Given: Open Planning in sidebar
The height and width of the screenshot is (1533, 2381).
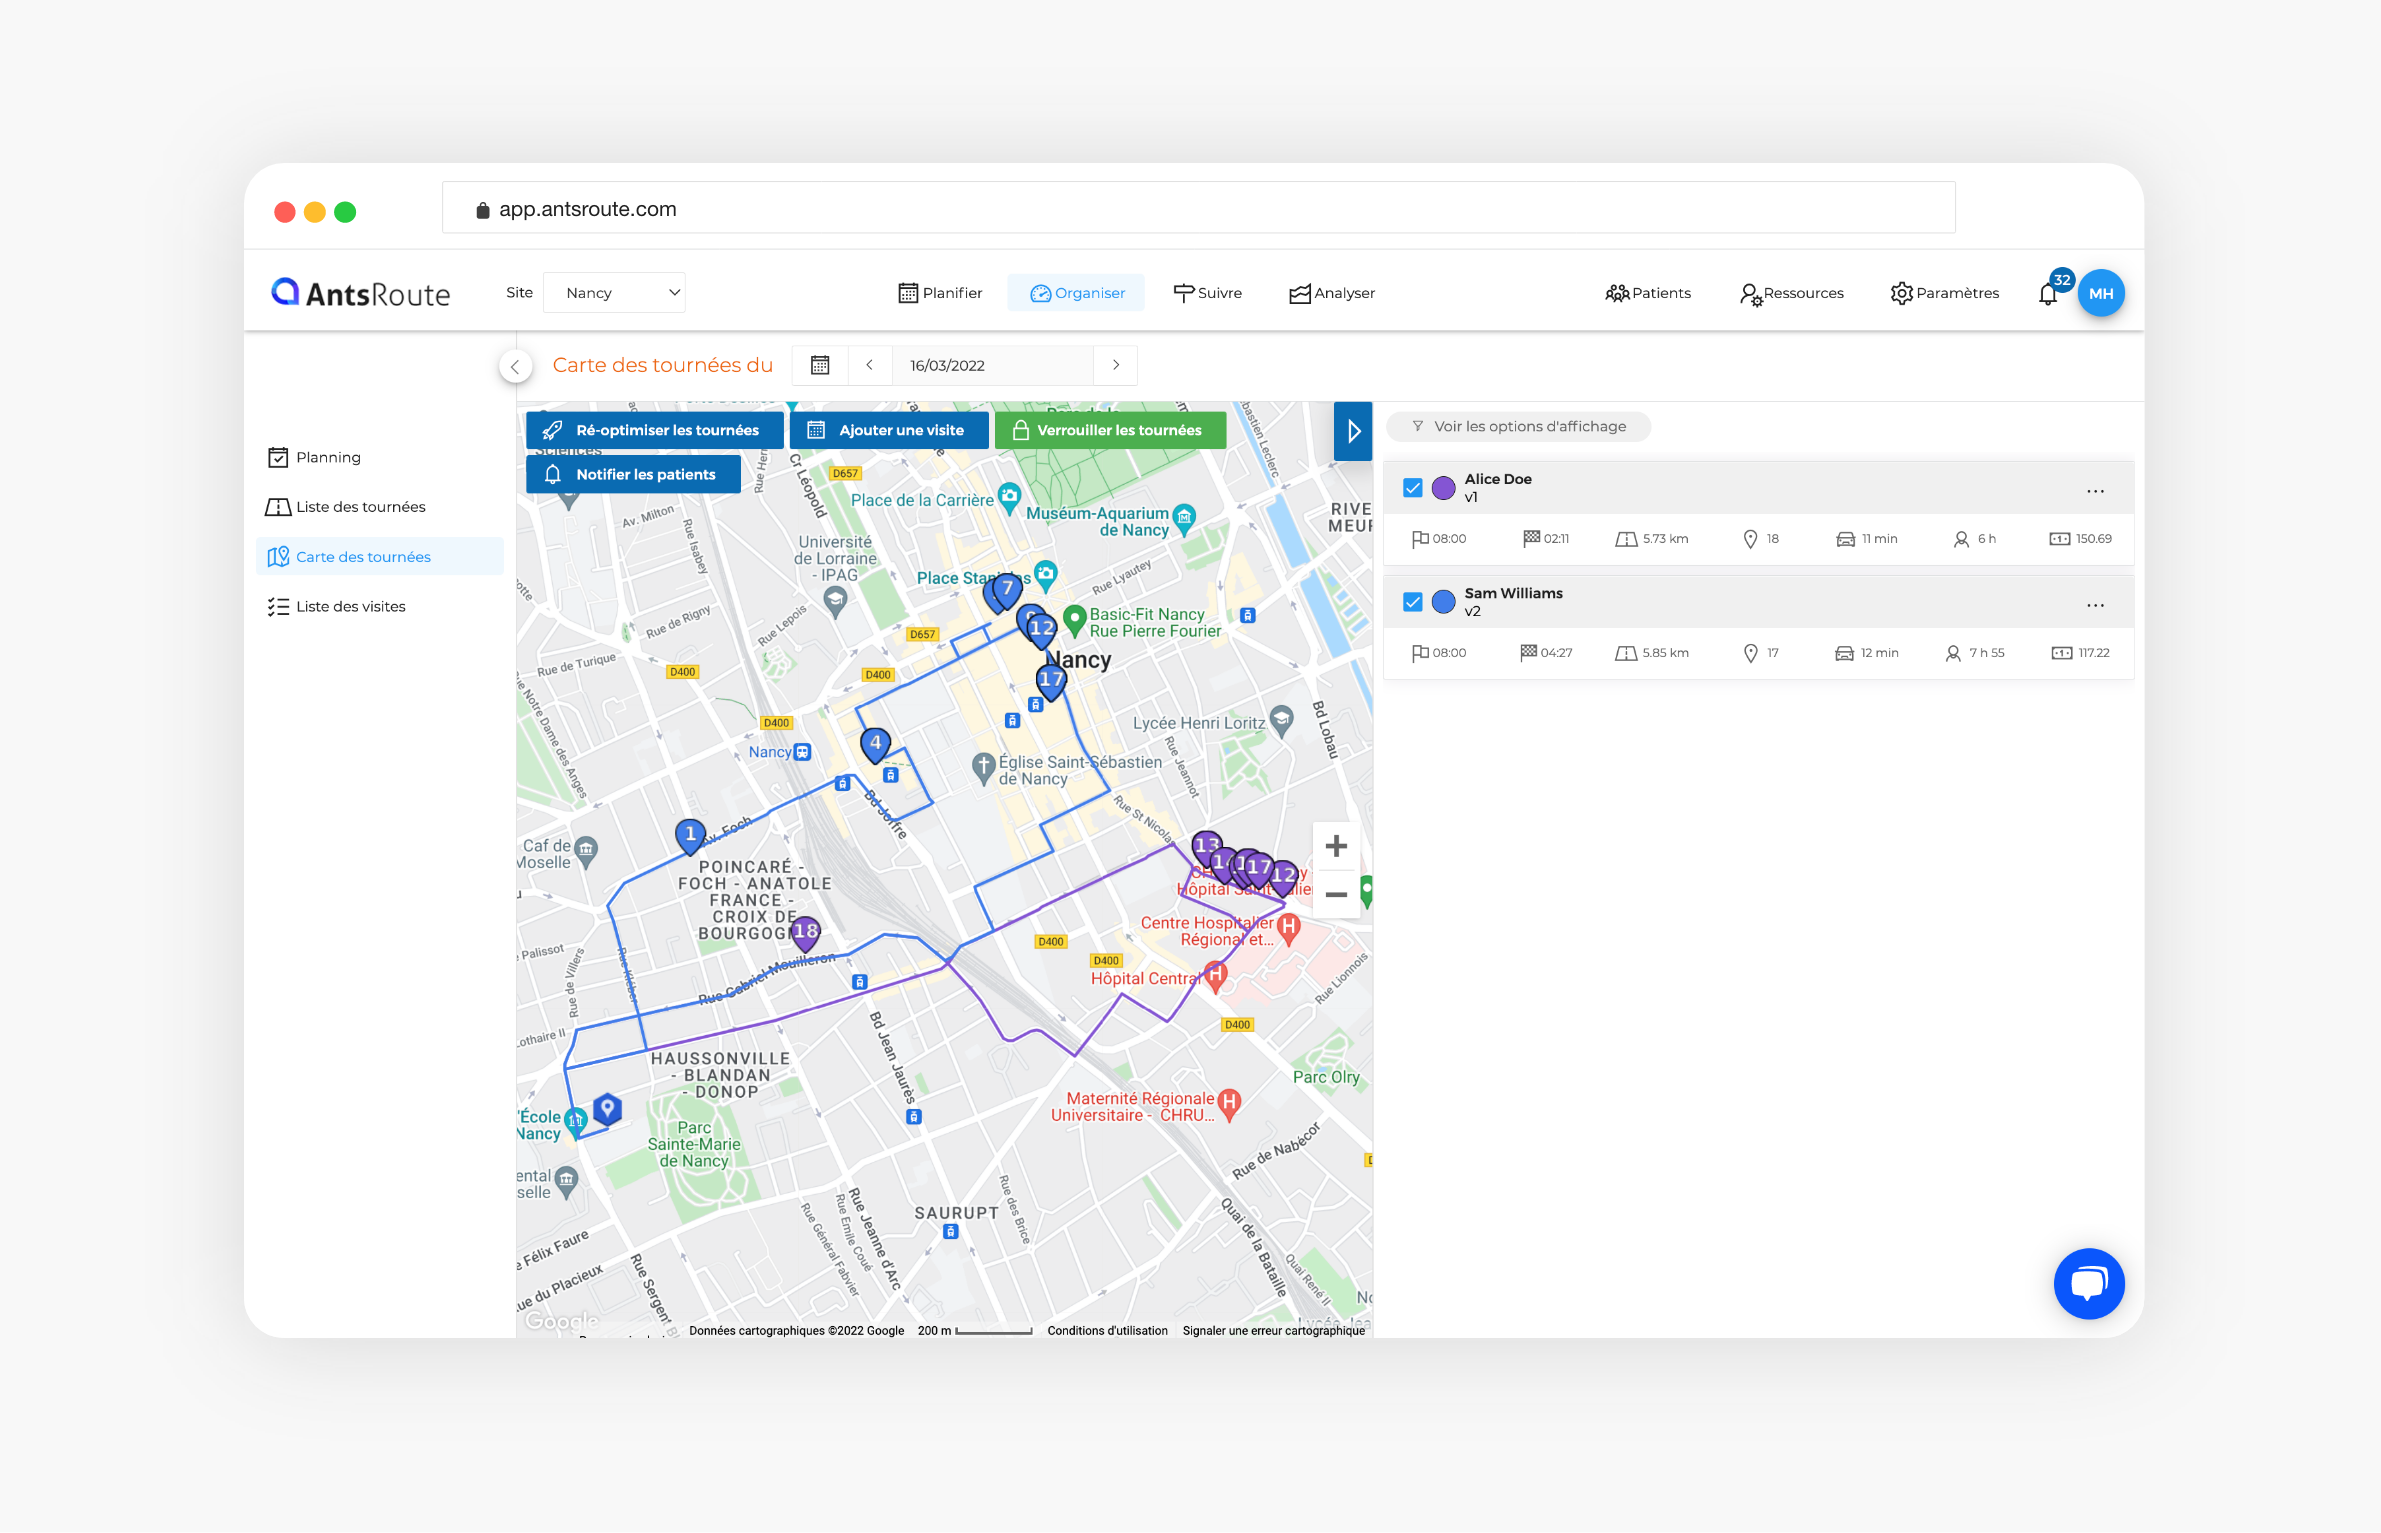Looking at the screenshot, I should [x=315, y=457].
